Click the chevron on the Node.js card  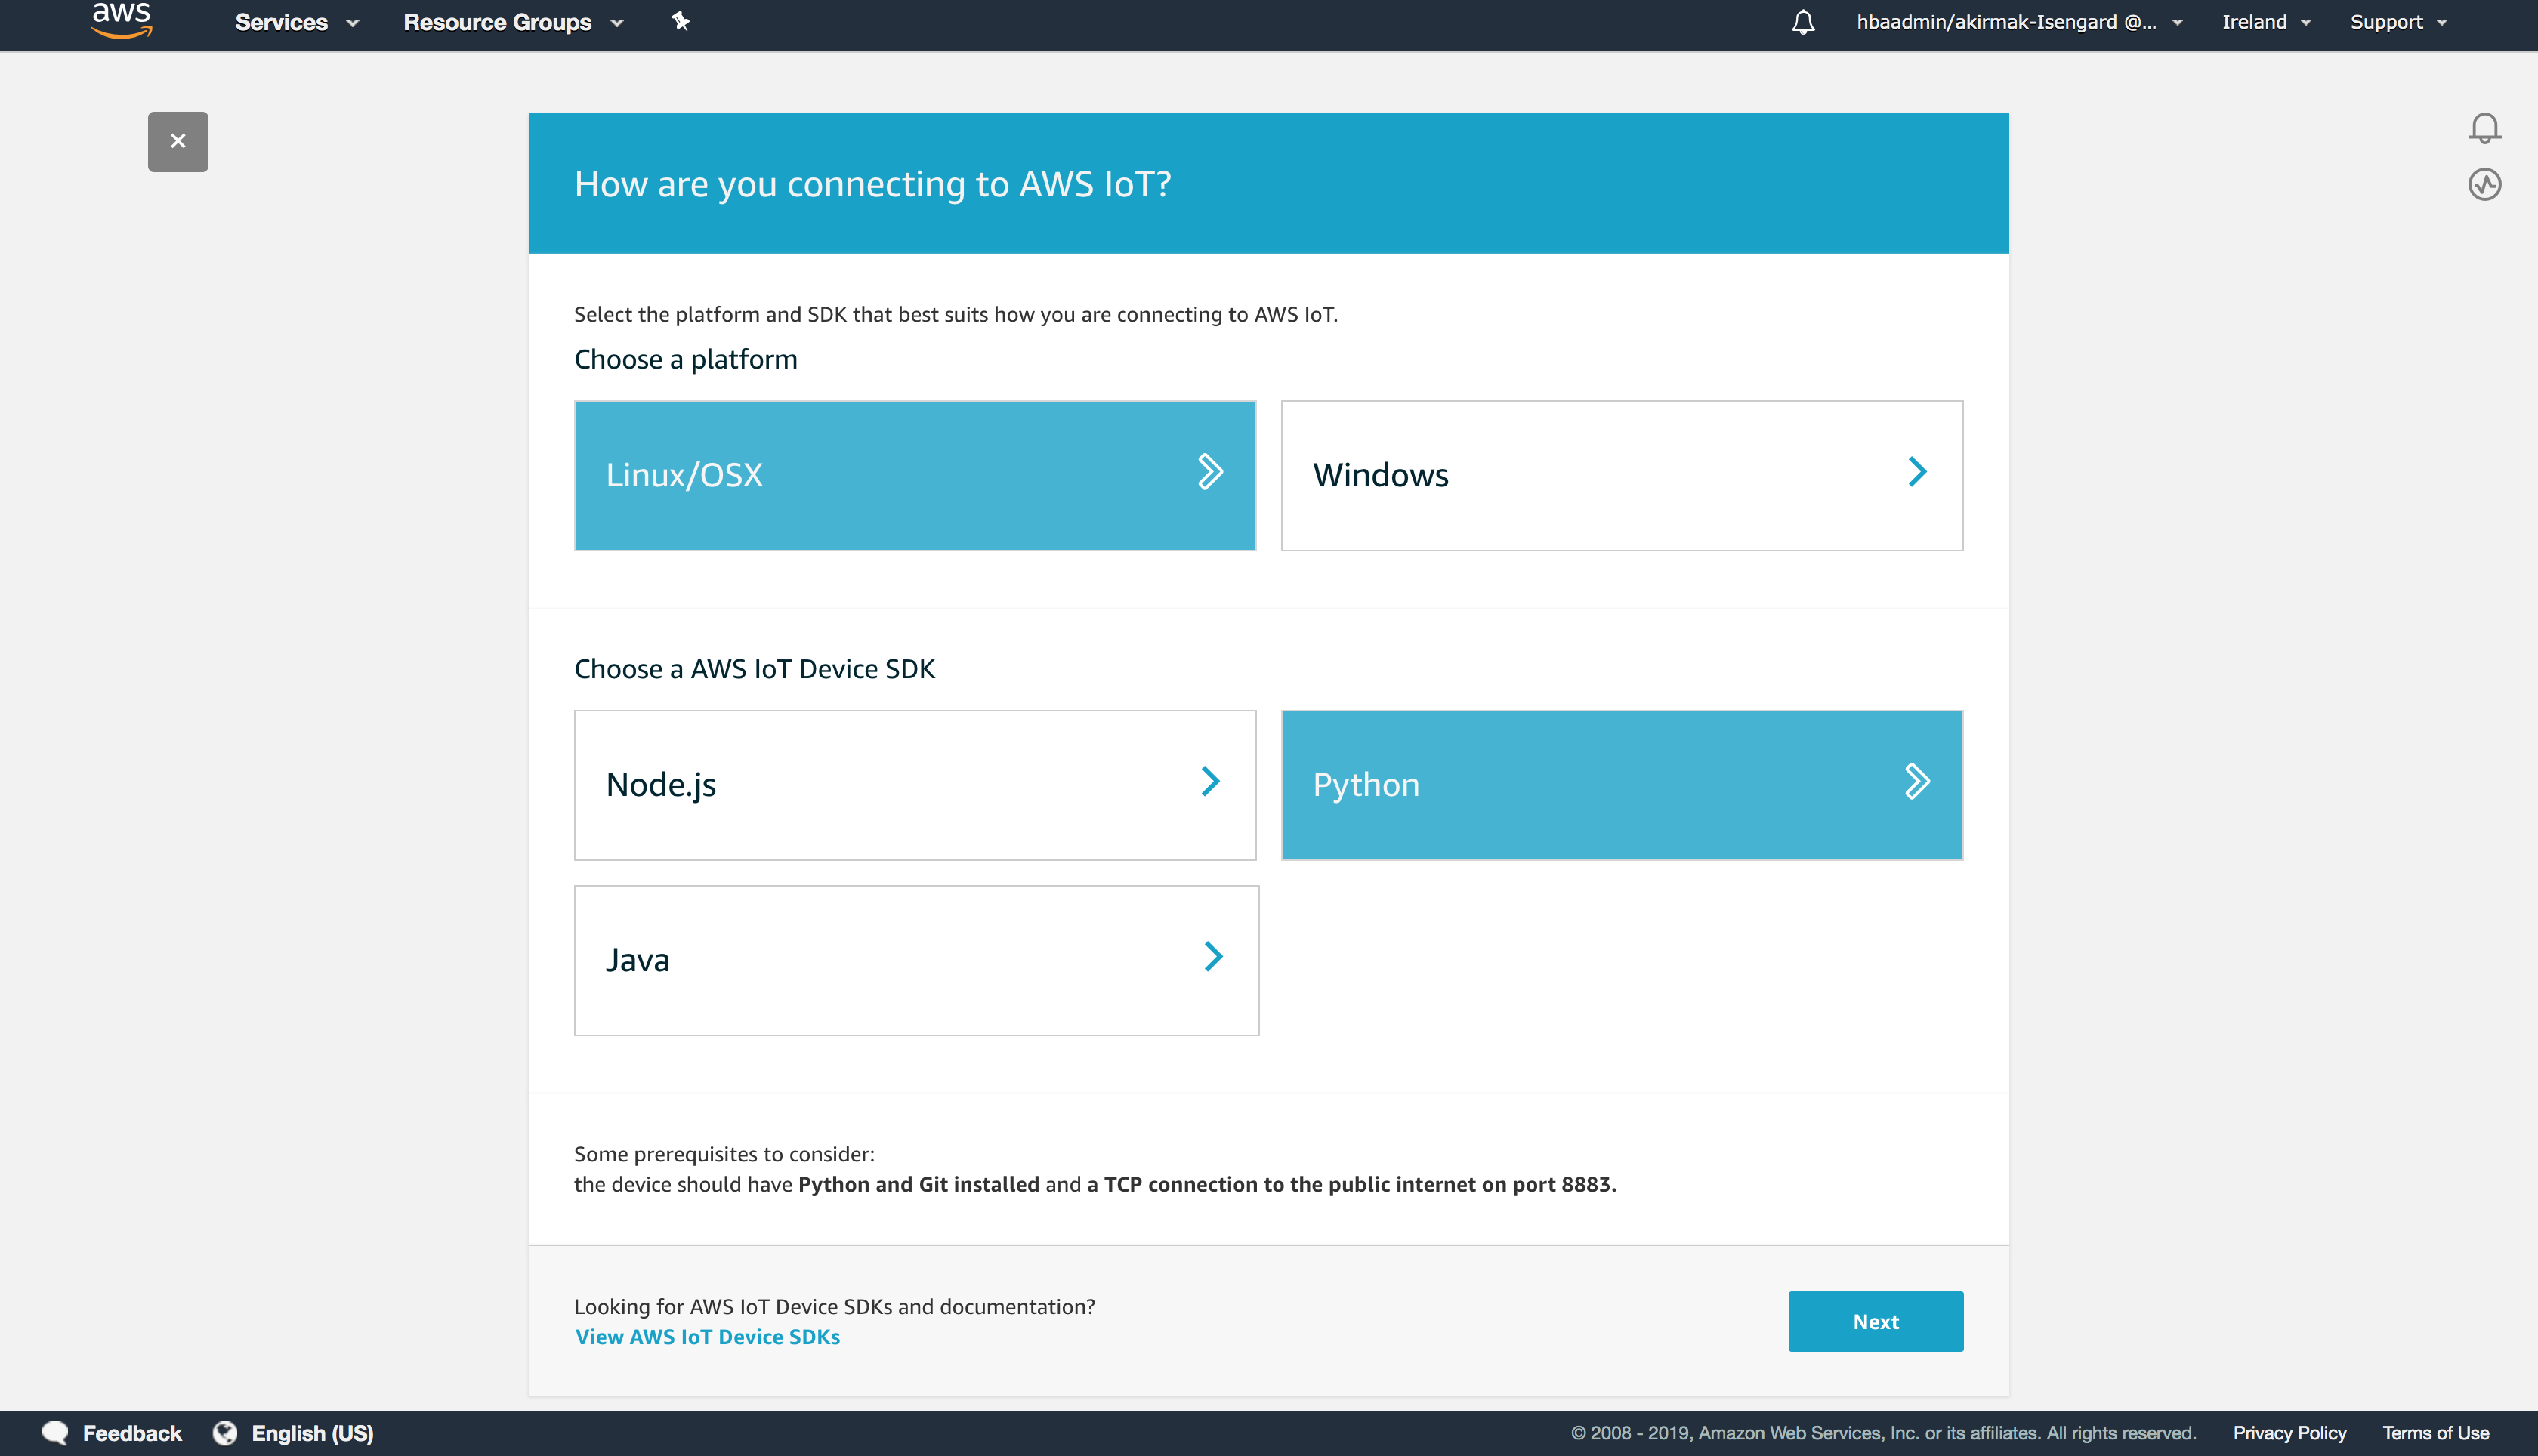click(x=1210, y=781)
